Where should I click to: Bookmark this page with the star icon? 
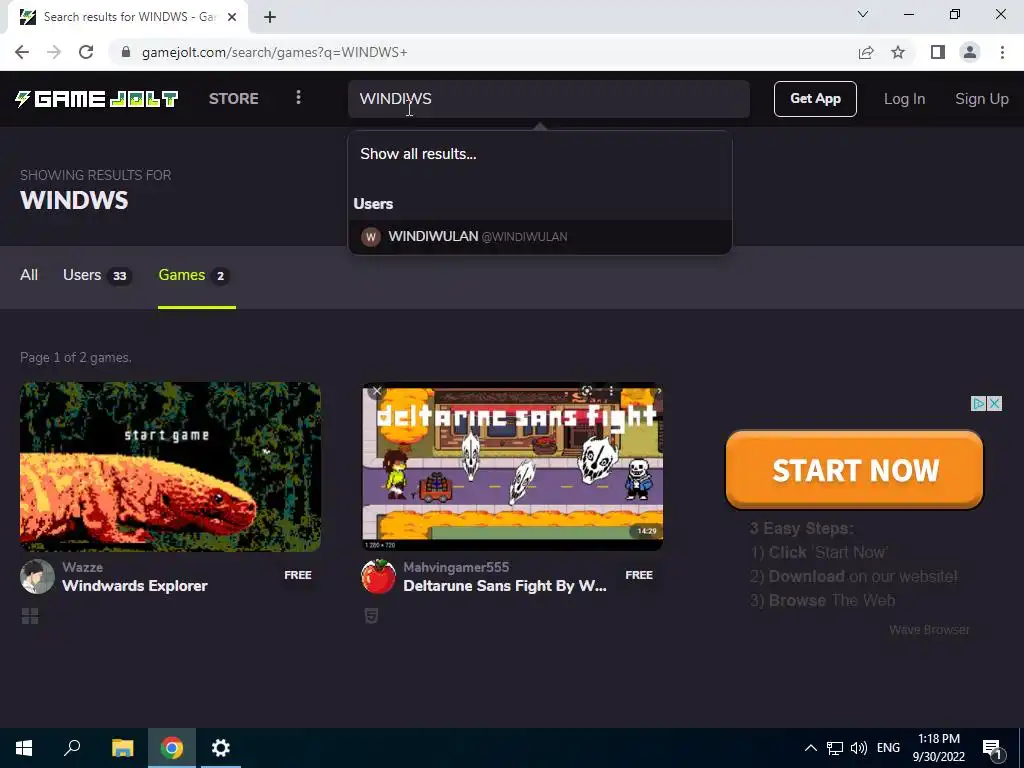tap(898, 52)
